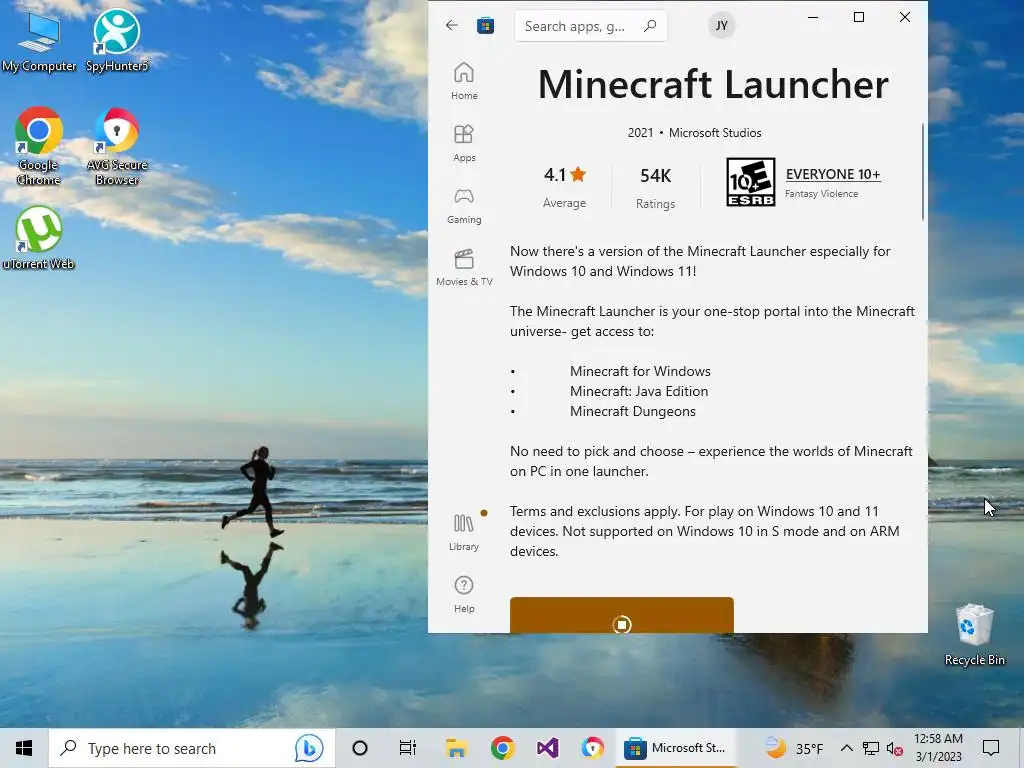Click the Store window vertical scrollbar
This screenshot has width=1024, height=768.
tap(923, 172)
